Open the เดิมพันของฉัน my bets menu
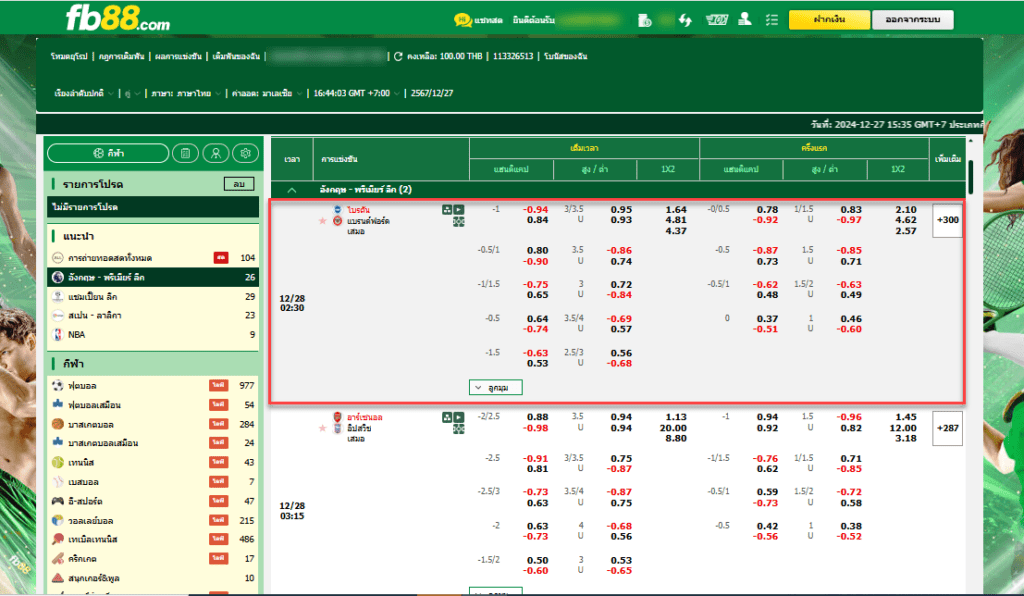 [236, 57]
